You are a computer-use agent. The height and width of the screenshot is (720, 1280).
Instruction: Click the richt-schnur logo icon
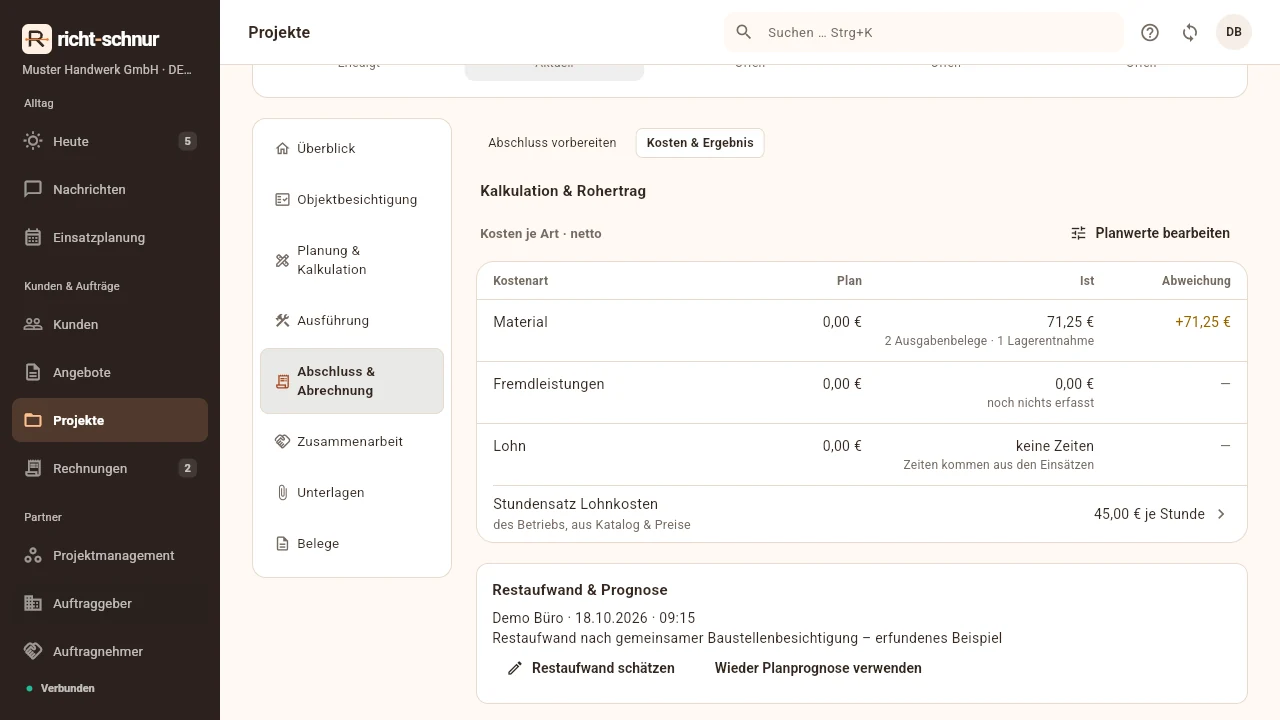(x=36, y=39)
